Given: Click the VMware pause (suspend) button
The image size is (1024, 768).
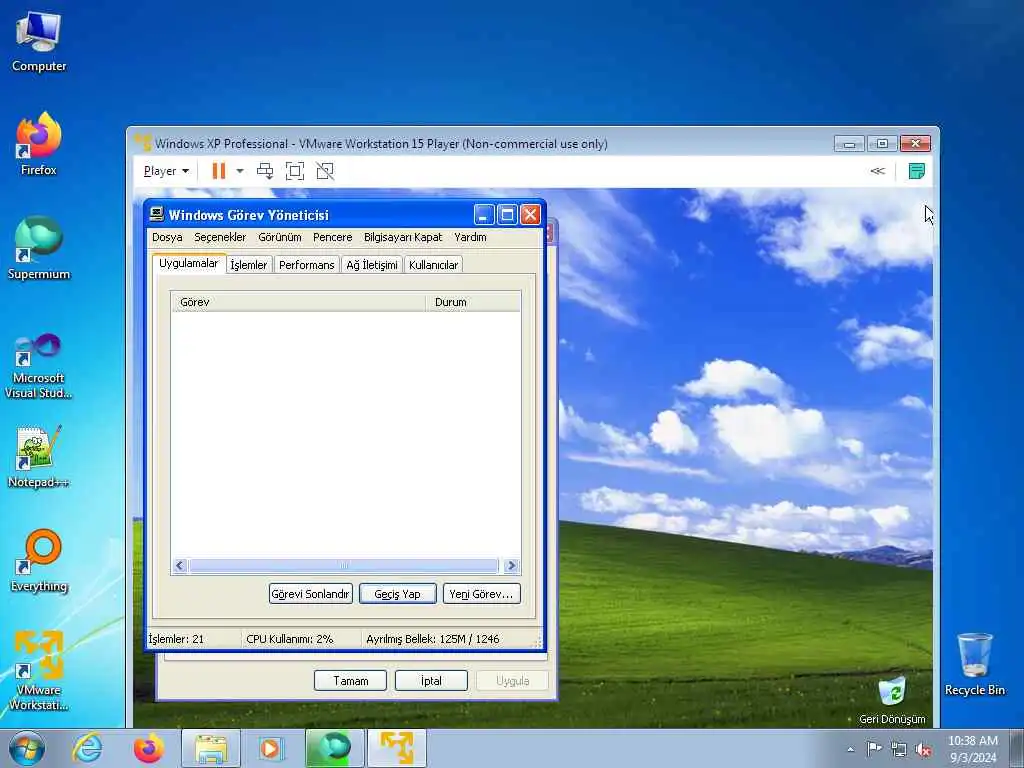Looking at the screenshot, I should 219,171.
